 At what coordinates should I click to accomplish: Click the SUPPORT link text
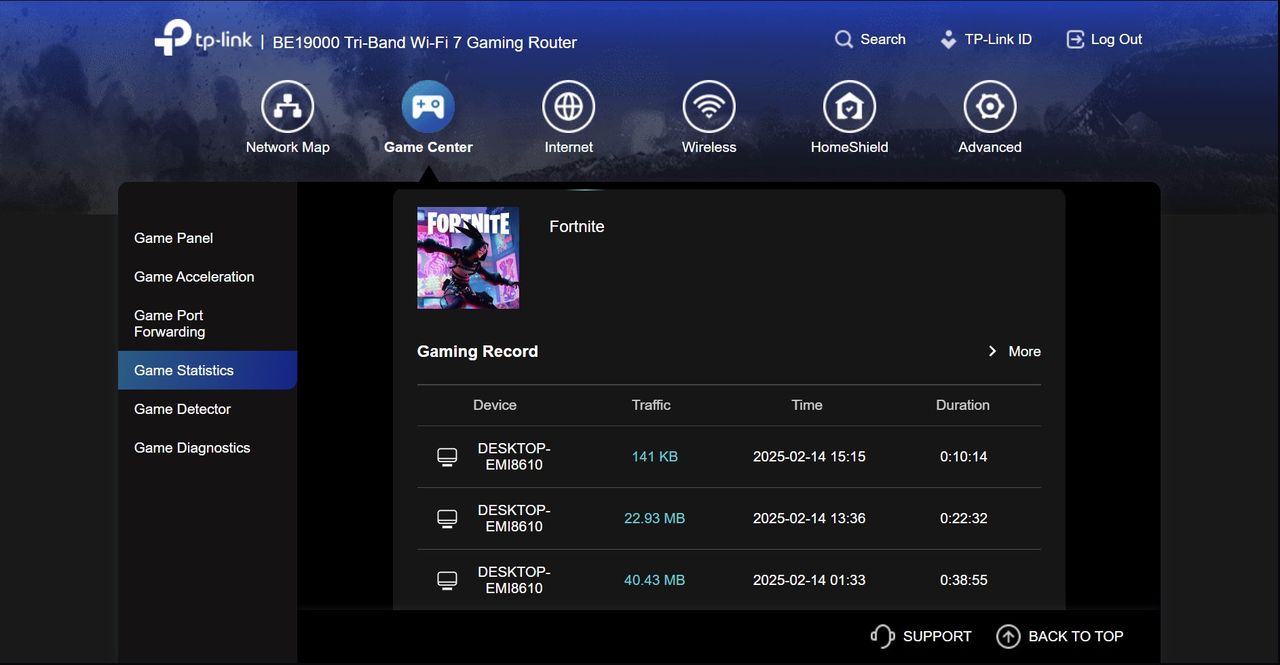937,636
